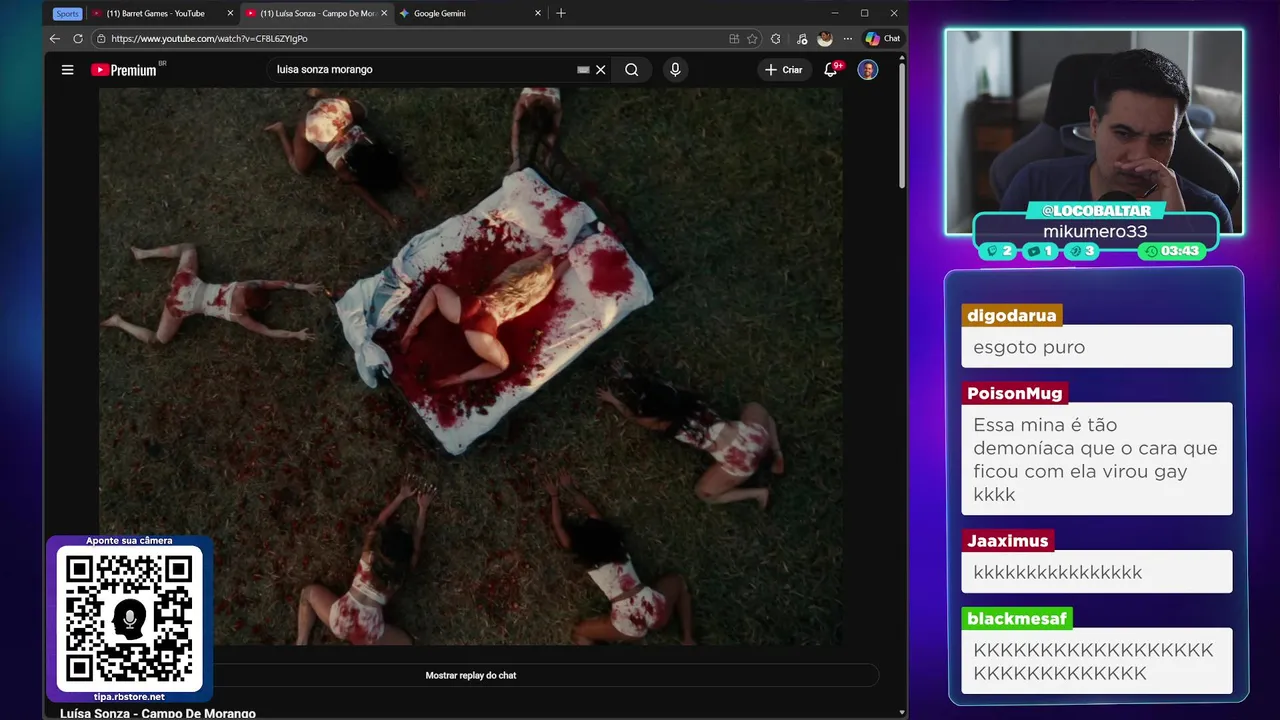Click the chat message esgoto puro

1029,347
